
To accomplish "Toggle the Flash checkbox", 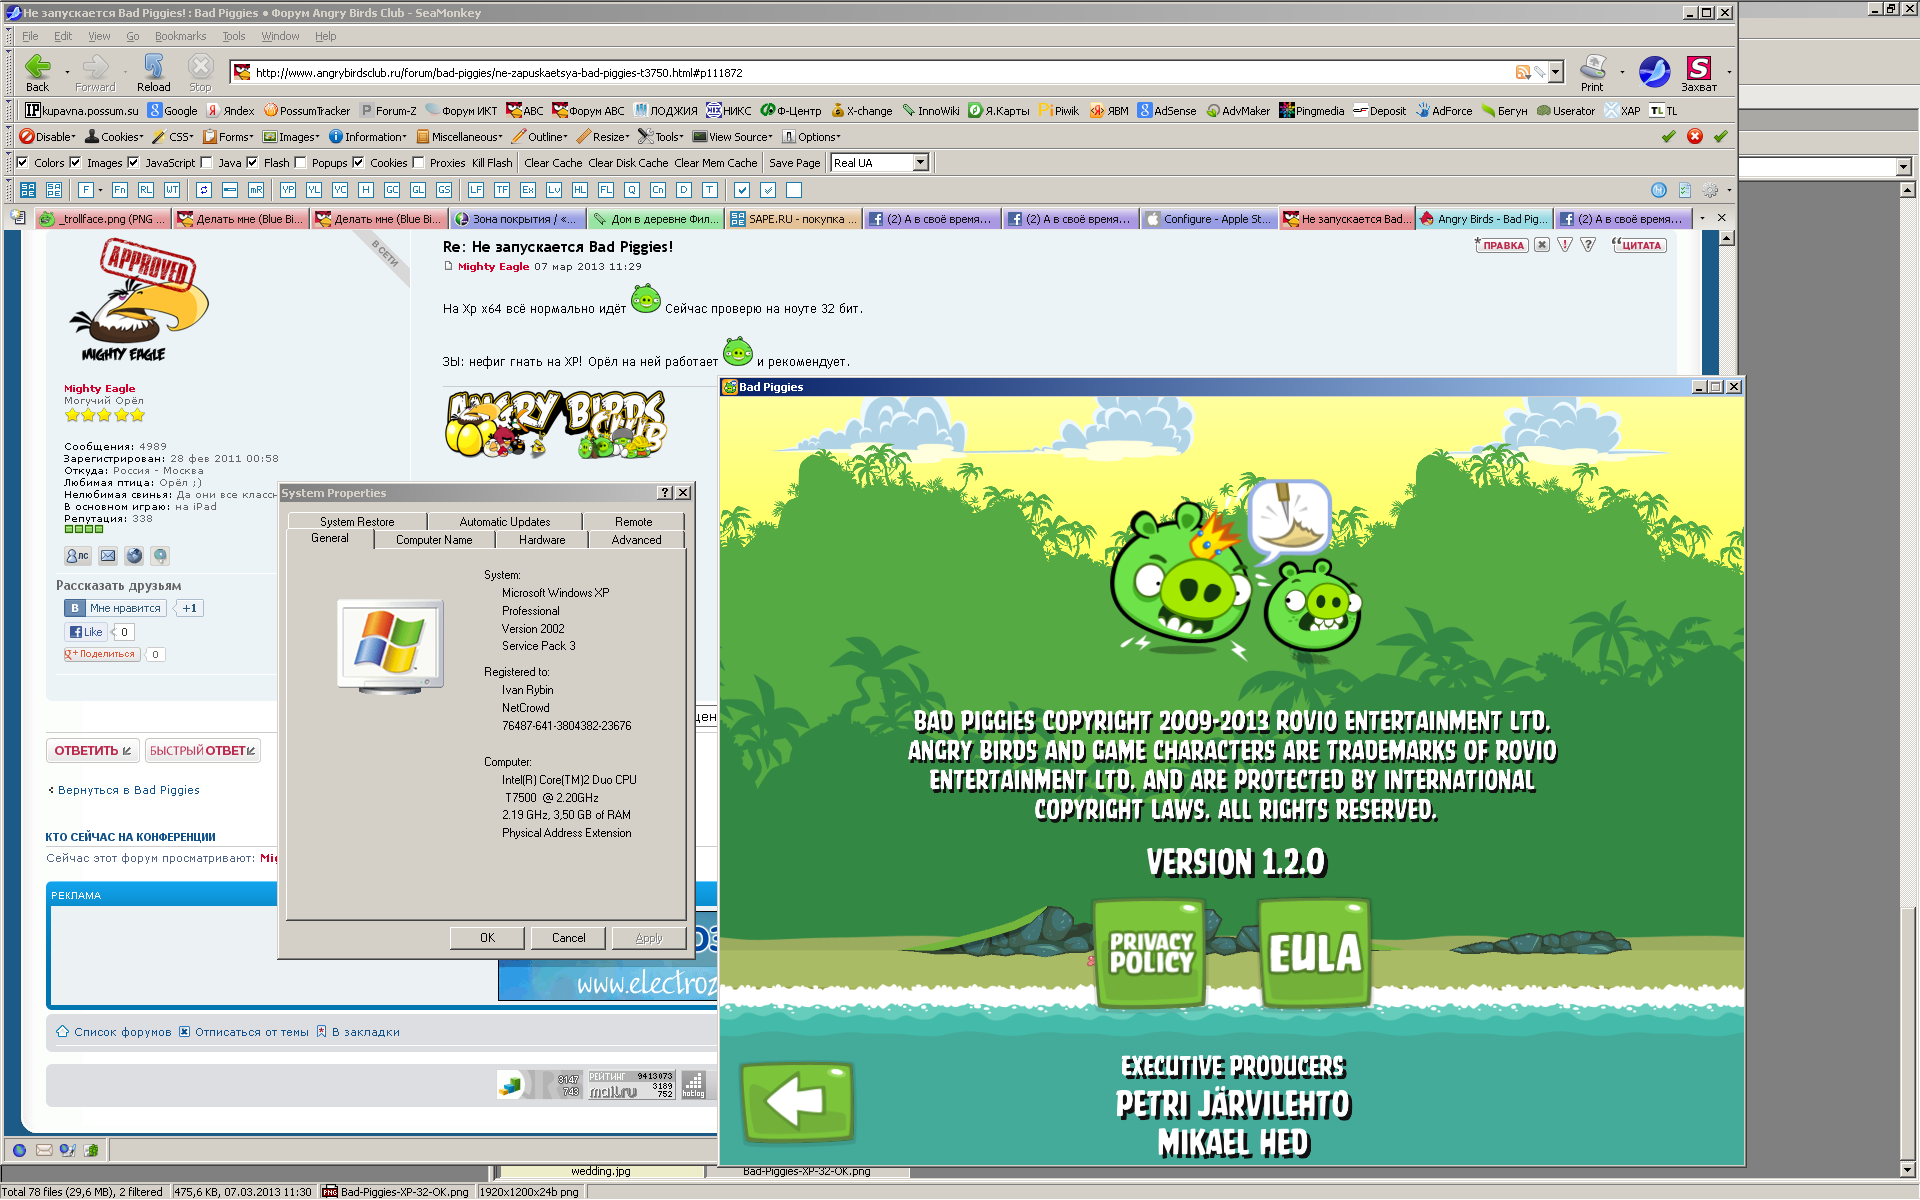I will 252,162.
